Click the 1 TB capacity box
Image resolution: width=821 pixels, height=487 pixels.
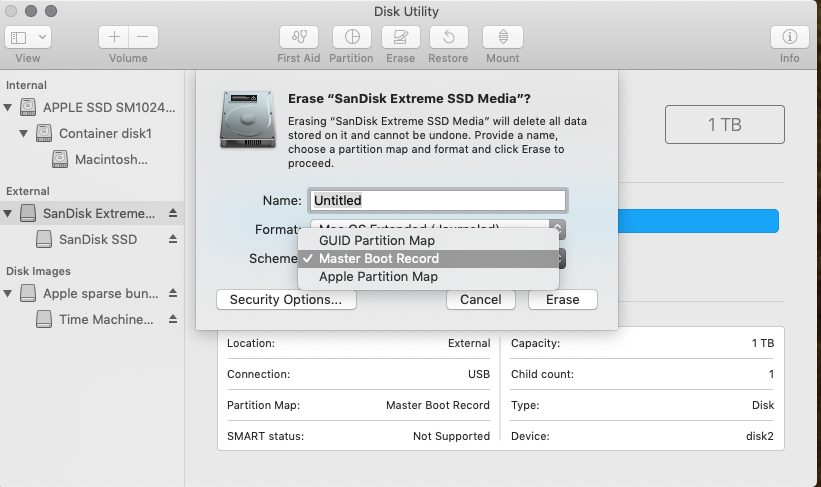click(725, 125)
